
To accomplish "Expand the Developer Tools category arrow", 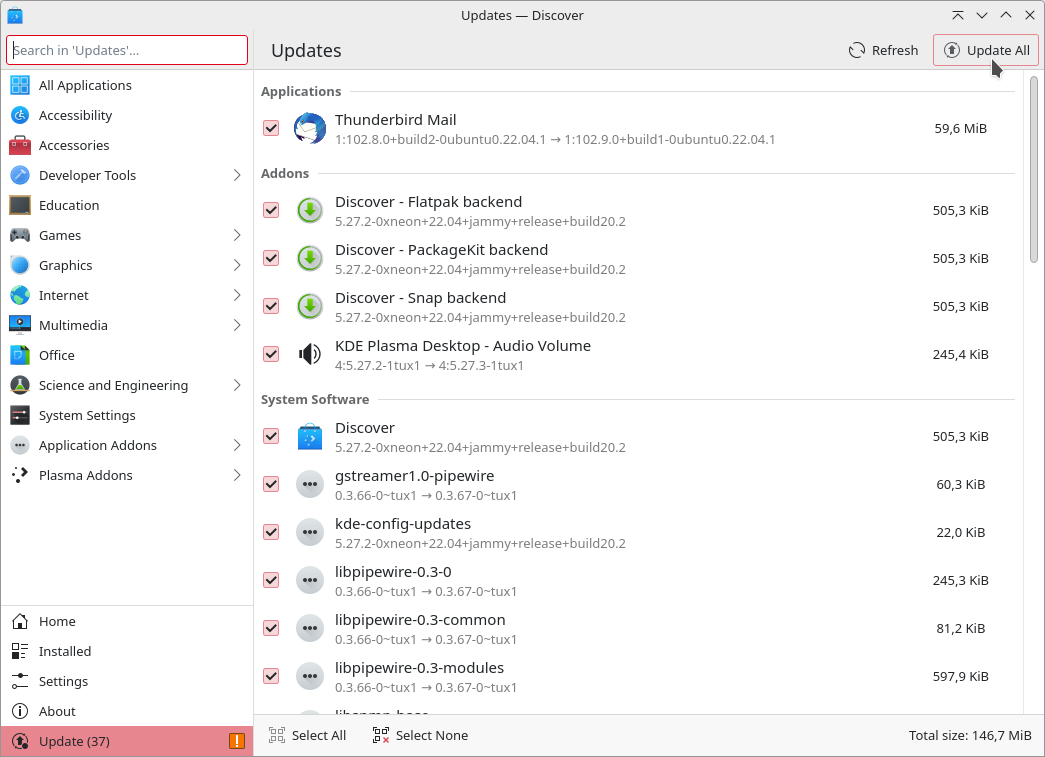I will pyautogui.click(x=237, y=176).
